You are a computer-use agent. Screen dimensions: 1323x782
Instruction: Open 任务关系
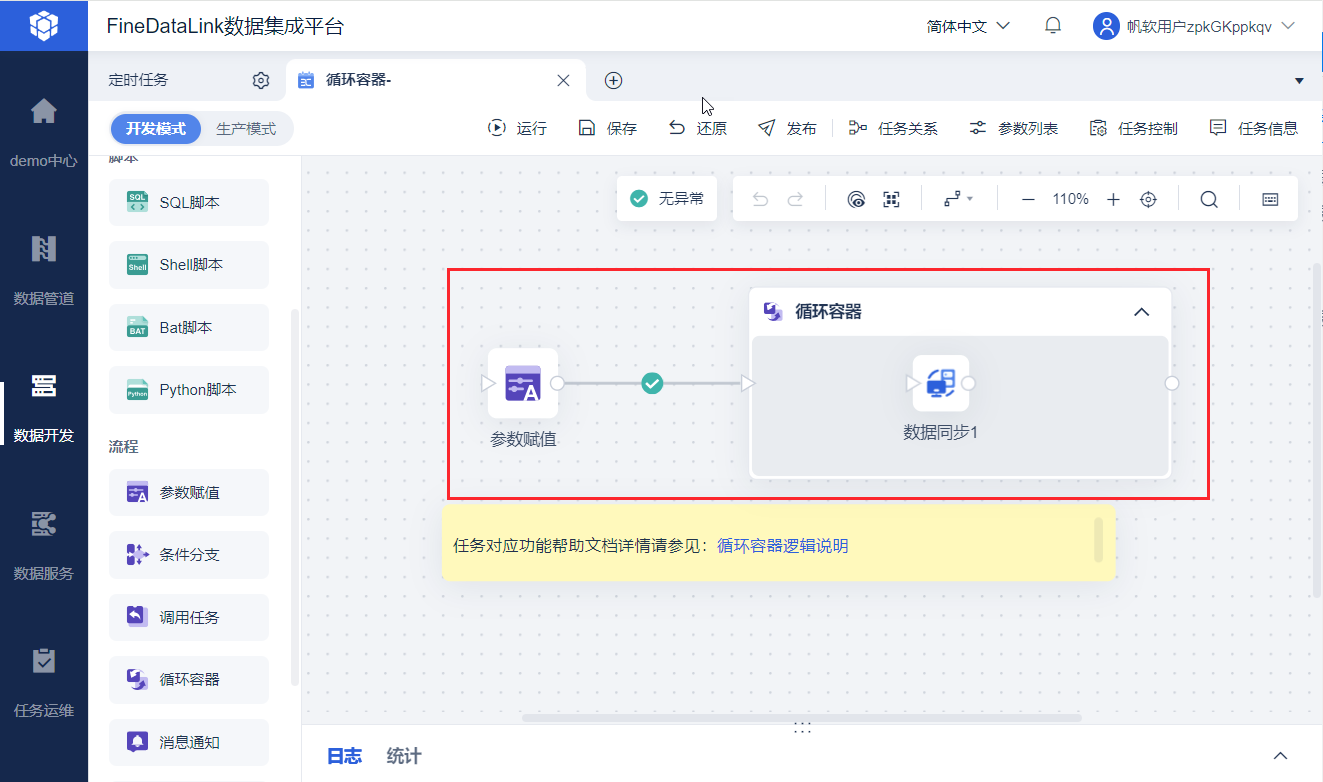click(x=893, y=128)
